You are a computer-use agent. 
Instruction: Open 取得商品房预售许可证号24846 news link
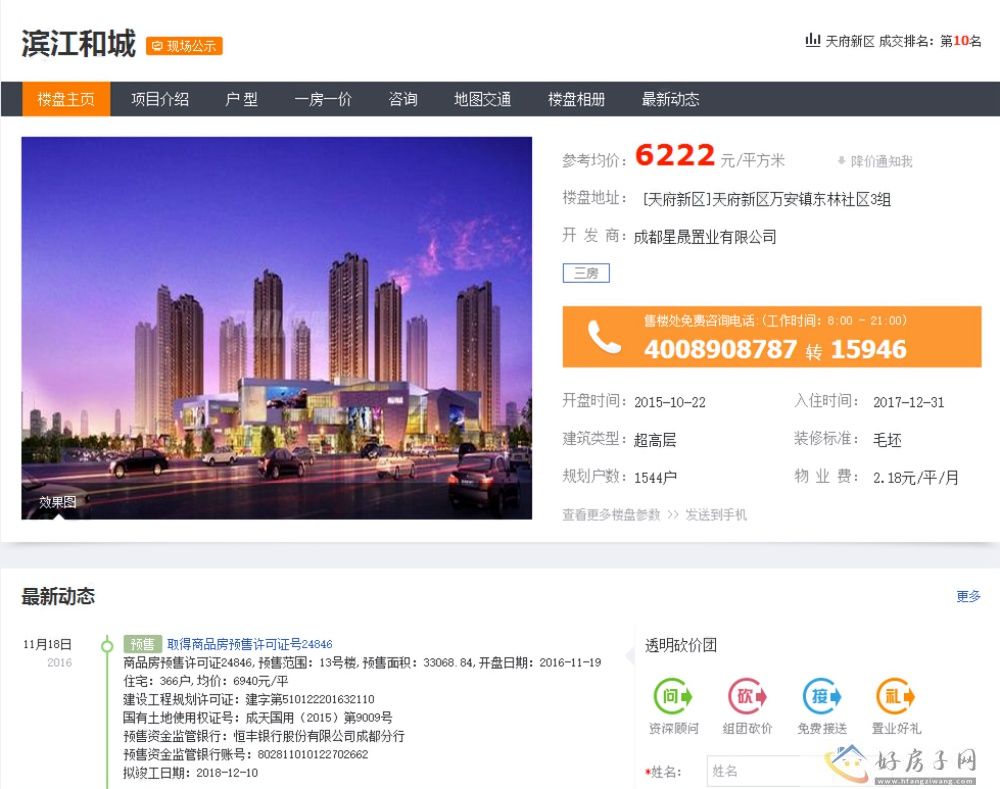tap(249, 645)
